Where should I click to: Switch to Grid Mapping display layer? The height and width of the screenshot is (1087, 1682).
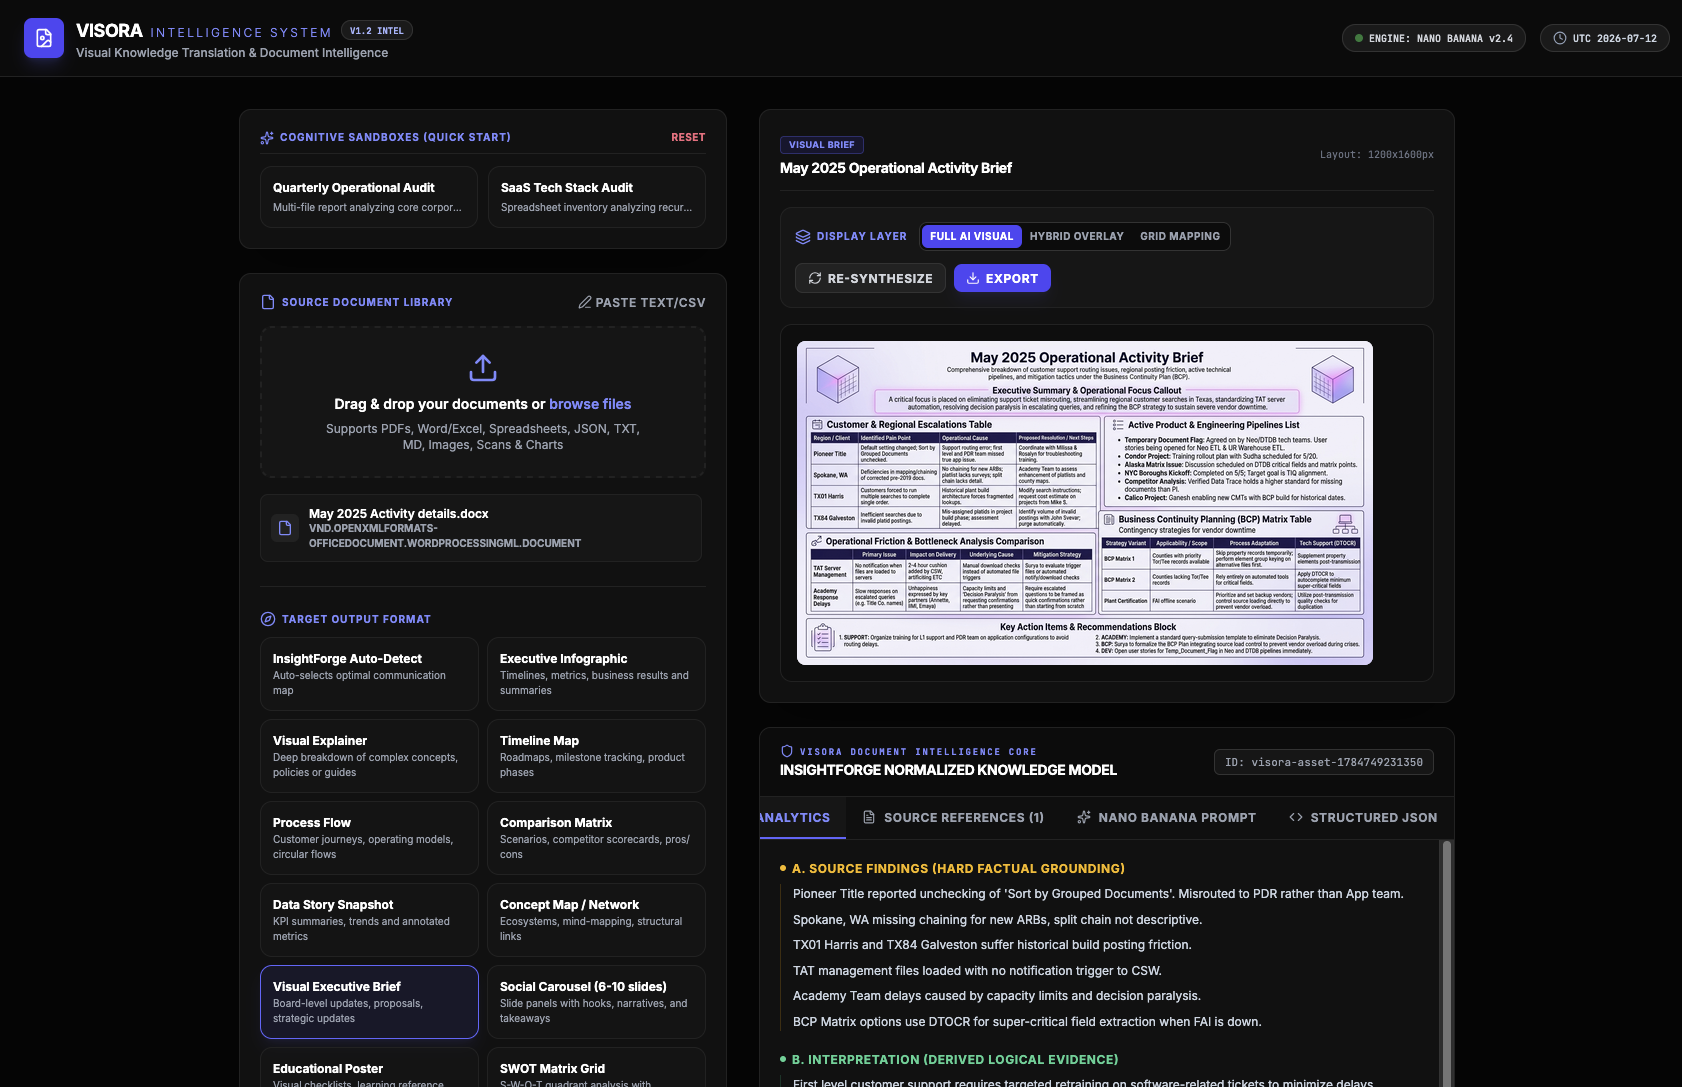tap(1180, 236)
